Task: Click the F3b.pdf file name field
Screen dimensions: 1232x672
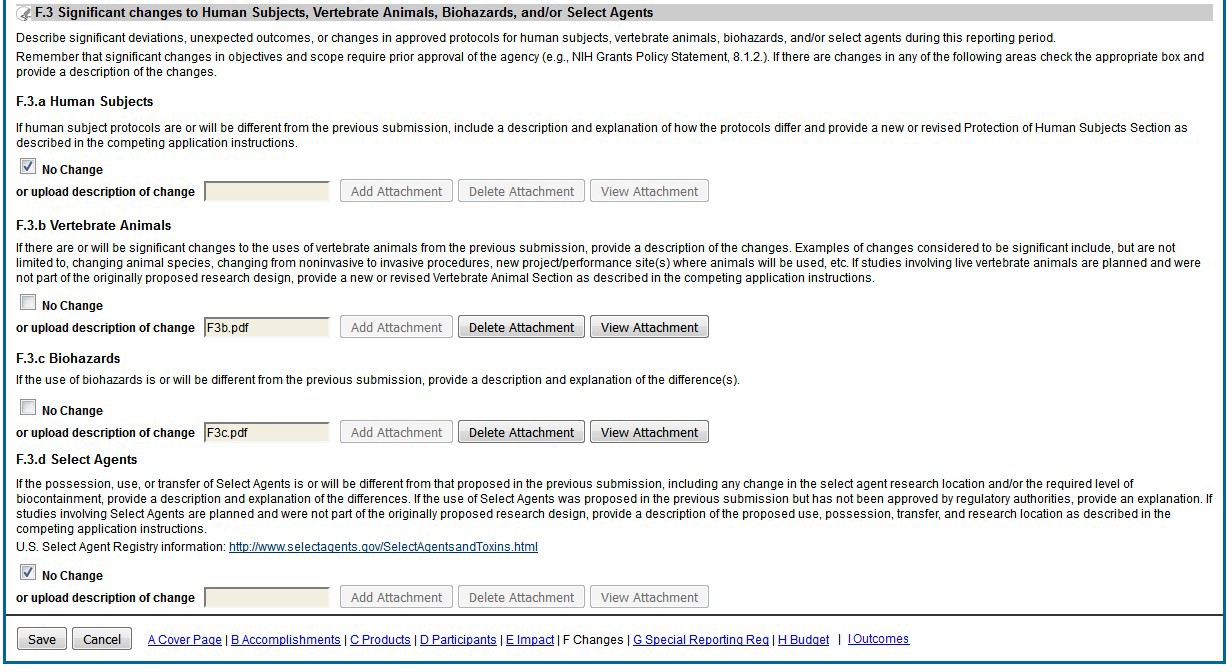Action: pos(266,328)
